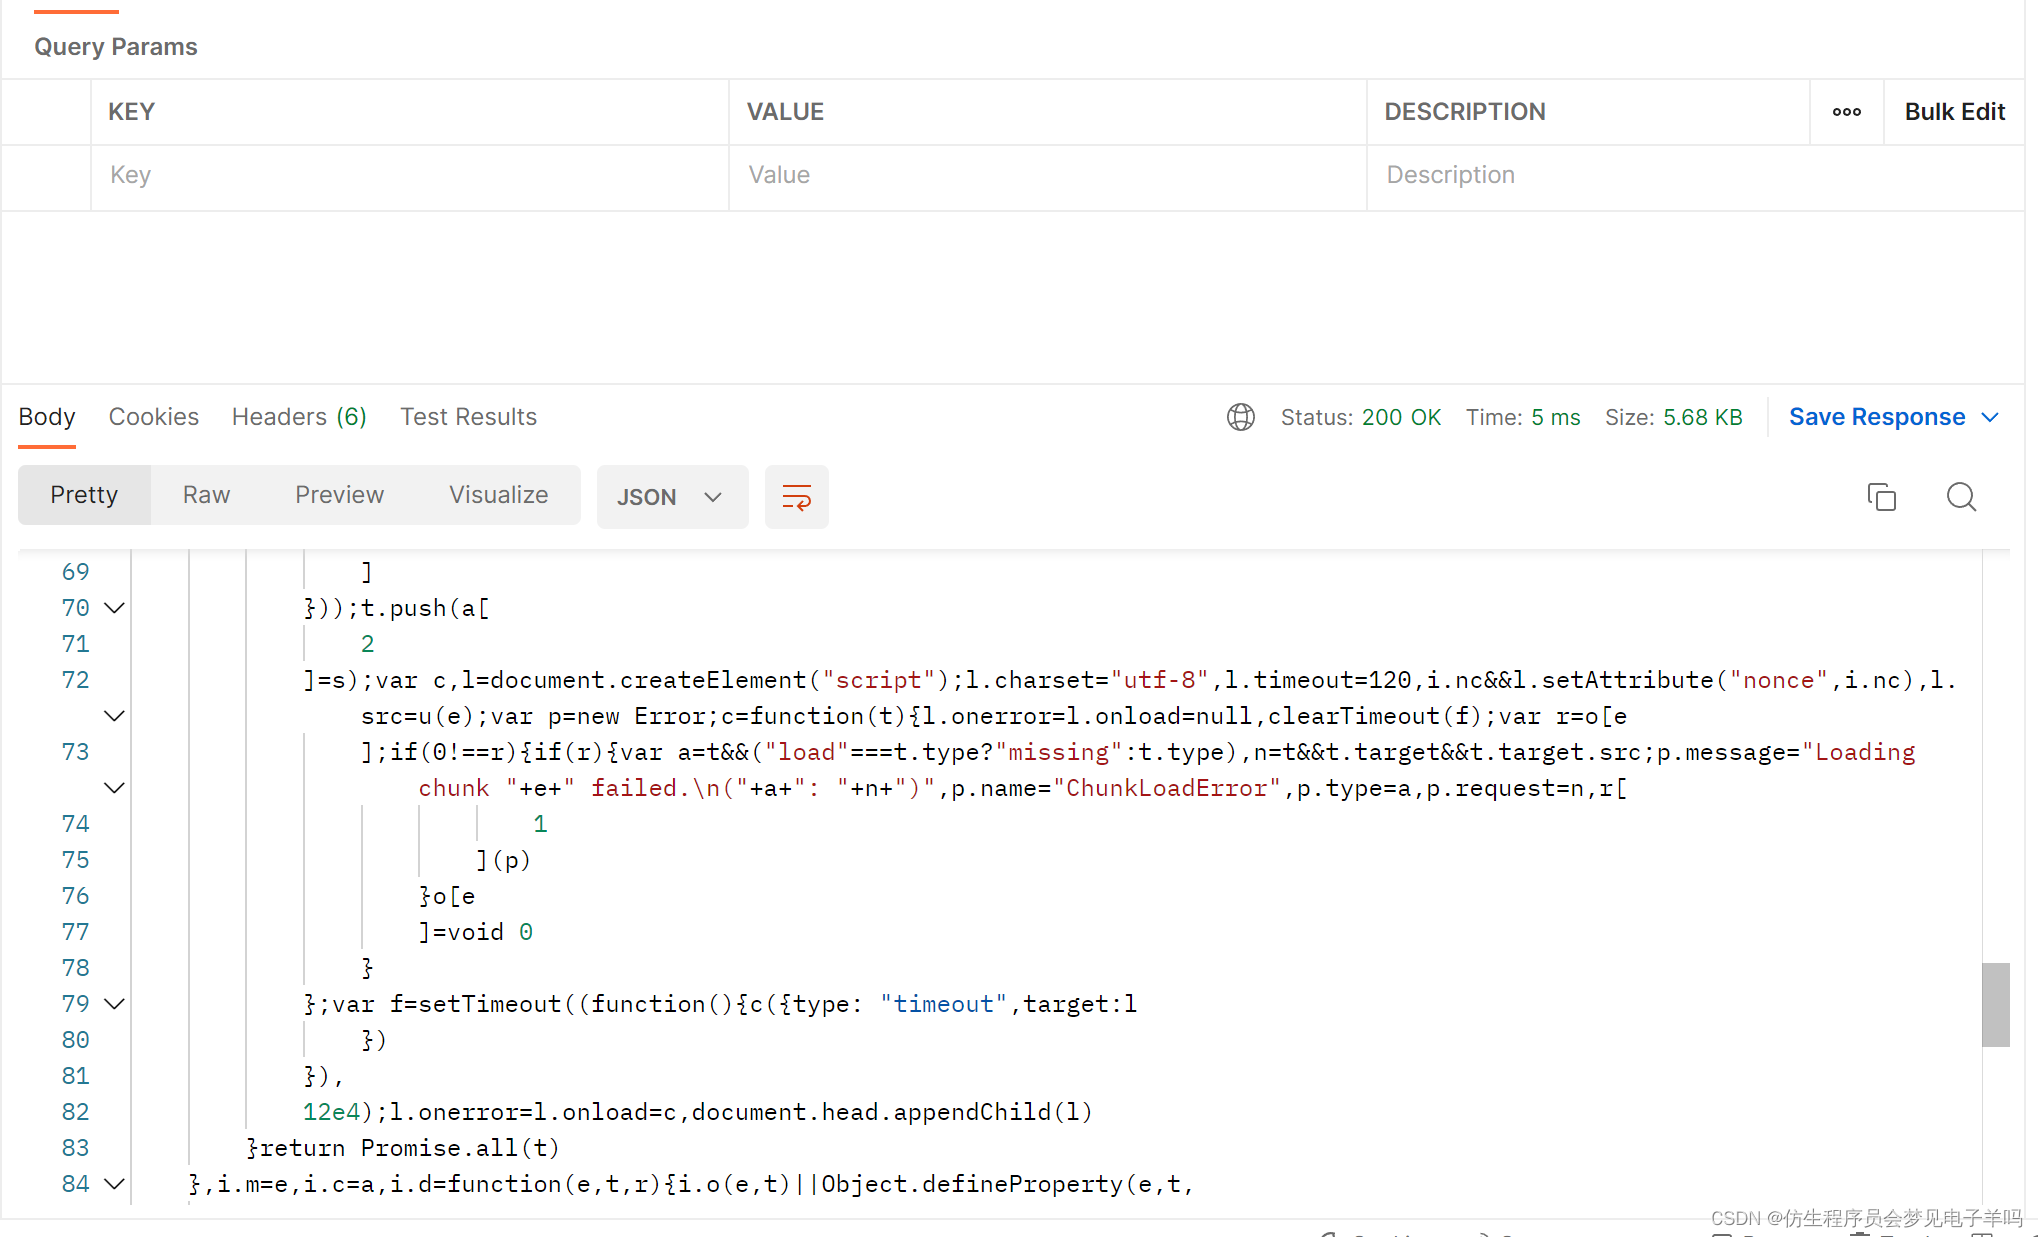Viewport: 2038px width, 1237px height.
Task: Click the Size 5.68 KB text
Action: pos(1674,417)
